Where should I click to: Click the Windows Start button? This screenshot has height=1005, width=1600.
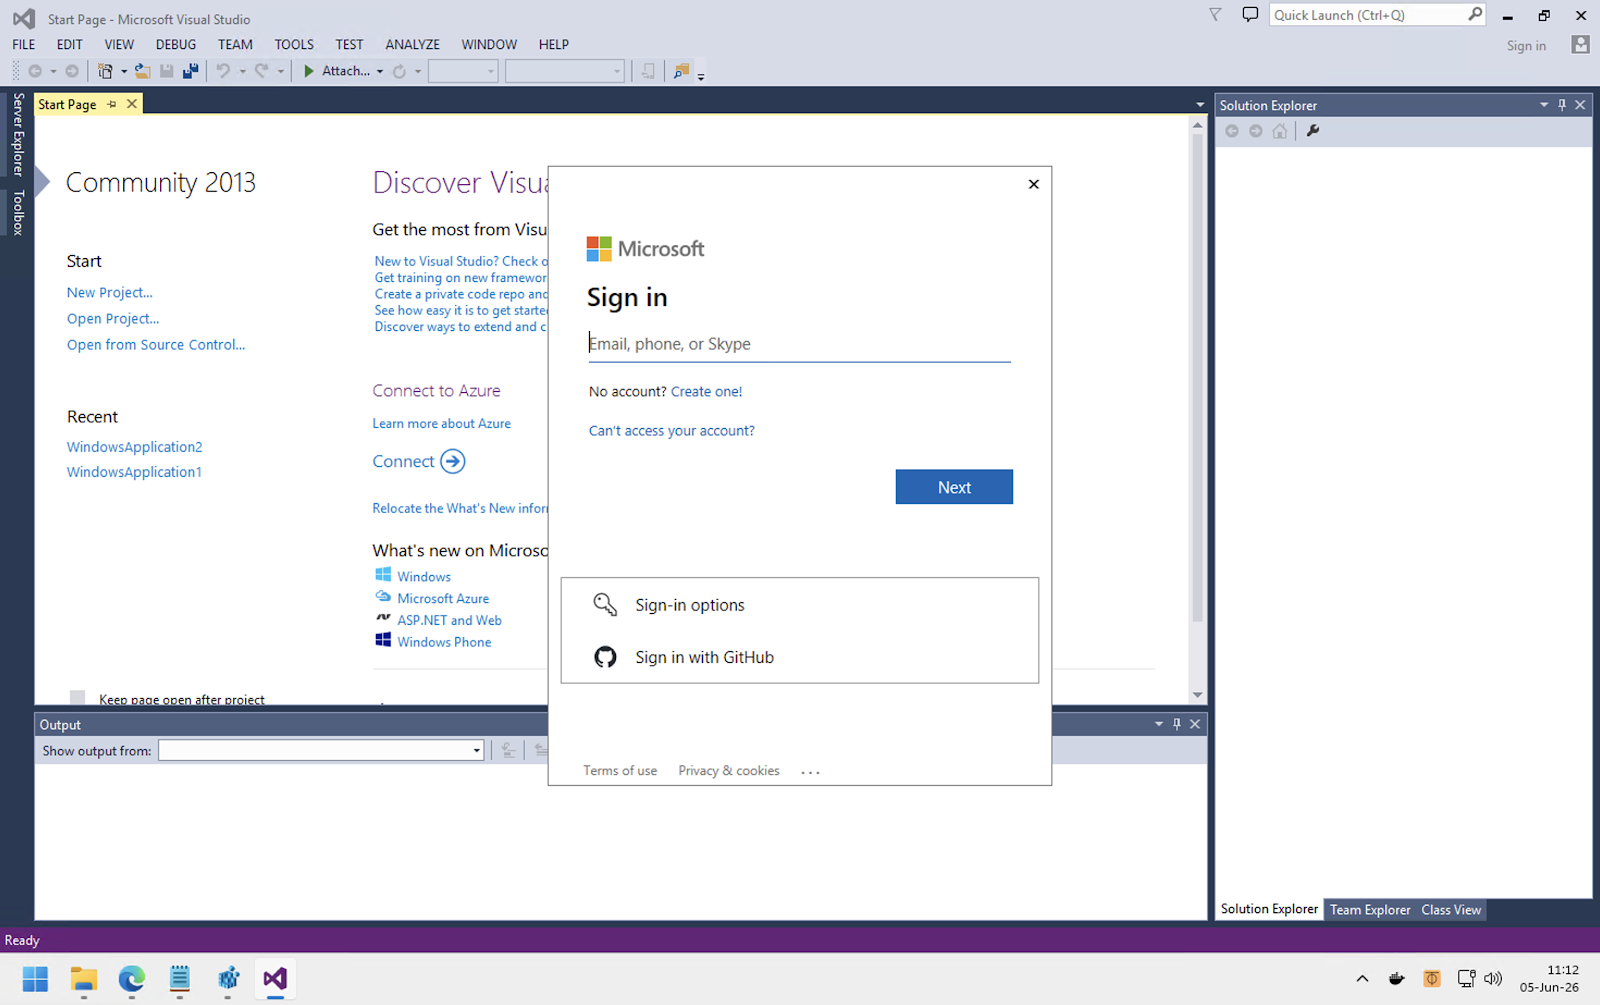(x=35, y=979)
